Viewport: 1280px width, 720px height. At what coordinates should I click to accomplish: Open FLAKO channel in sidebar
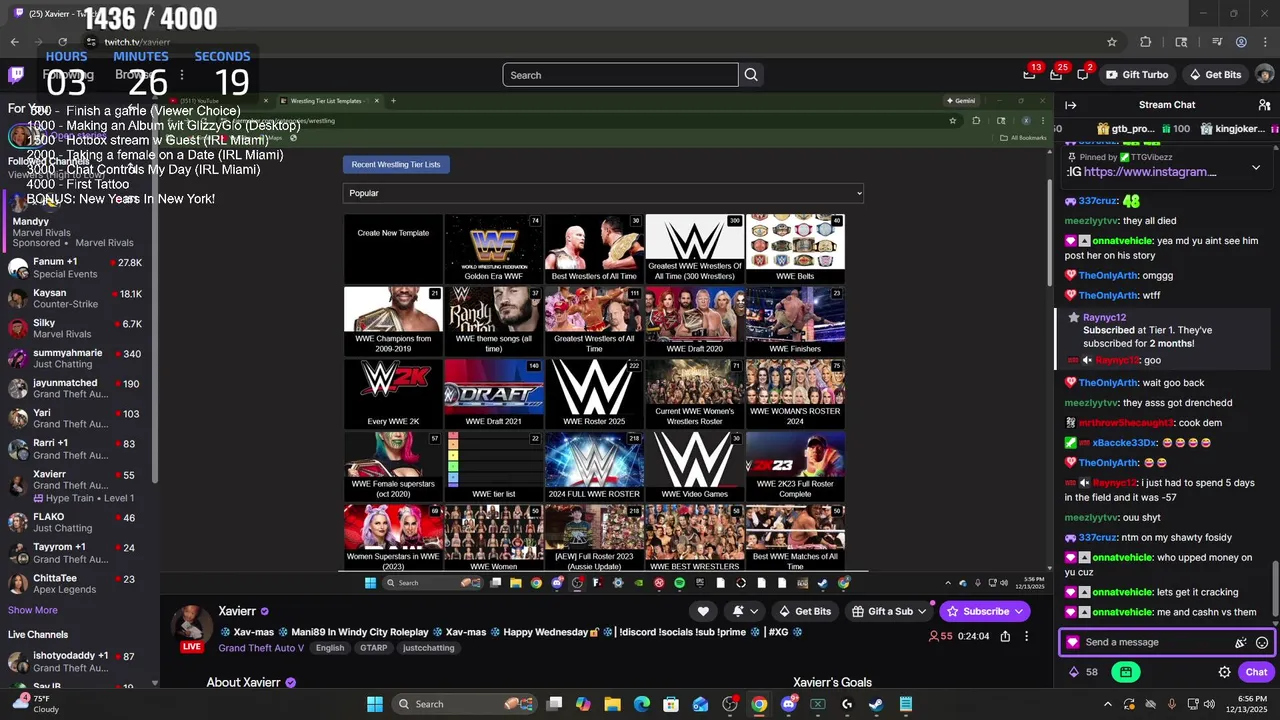78,522
